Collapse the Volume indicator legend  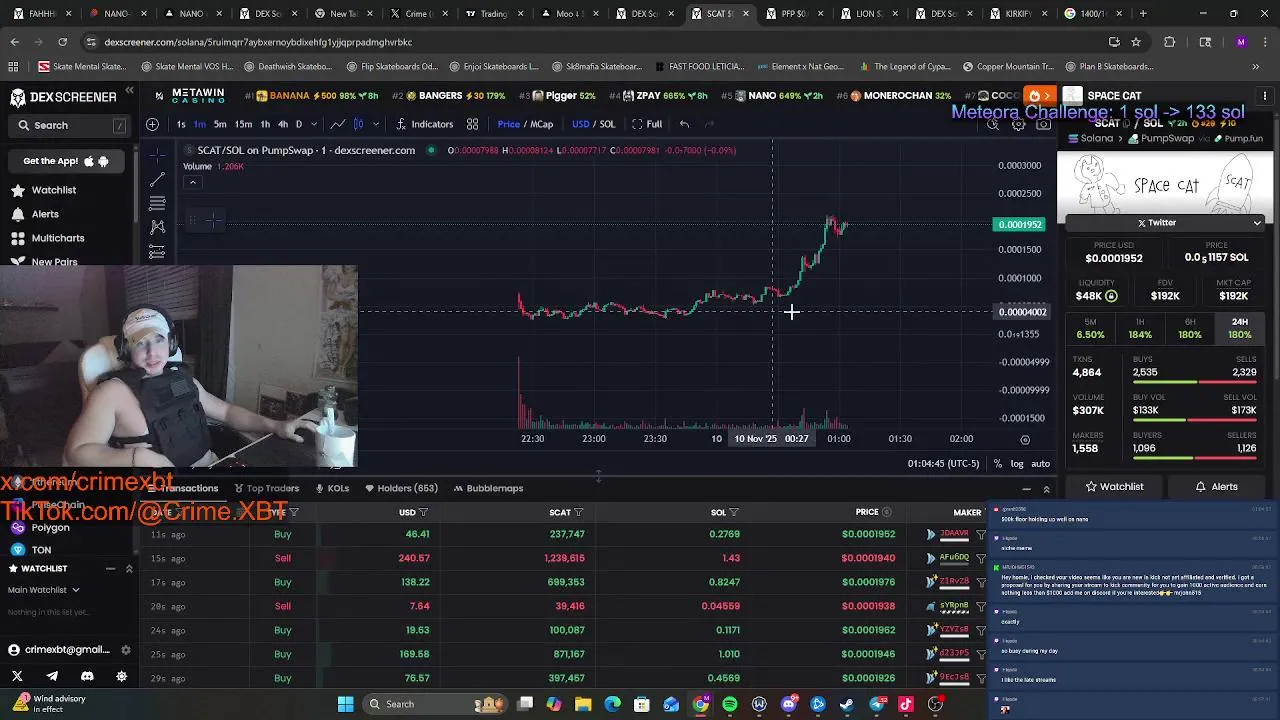[x=193, y=182]
